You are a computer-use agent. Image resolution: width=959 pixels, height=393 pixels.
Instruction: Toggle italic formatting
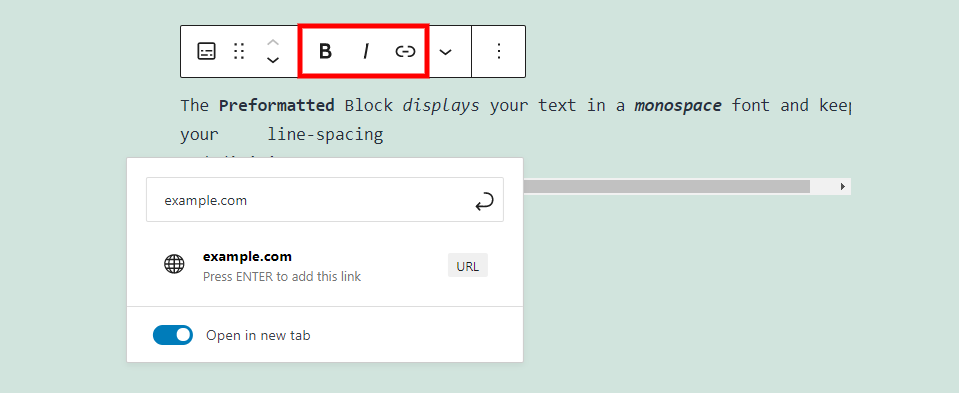366,51
